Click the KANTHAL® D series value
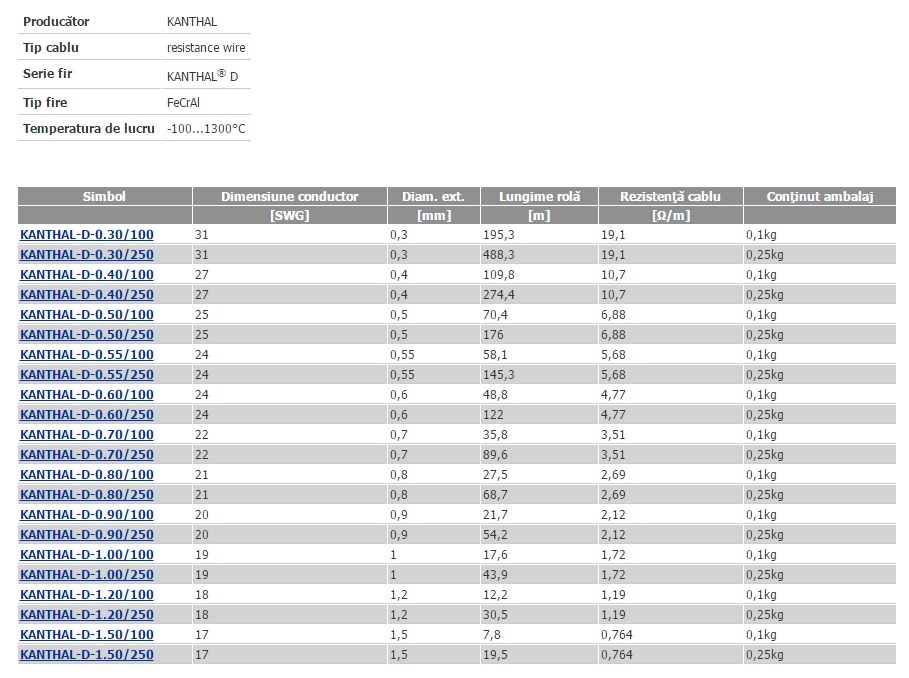909x678 pixels. tap(202, 76)
